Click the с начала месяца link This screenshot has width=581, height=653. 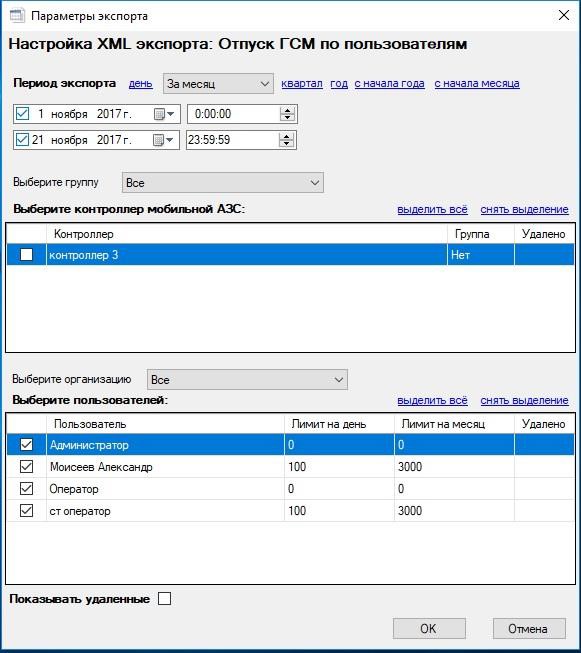(477, 84)
